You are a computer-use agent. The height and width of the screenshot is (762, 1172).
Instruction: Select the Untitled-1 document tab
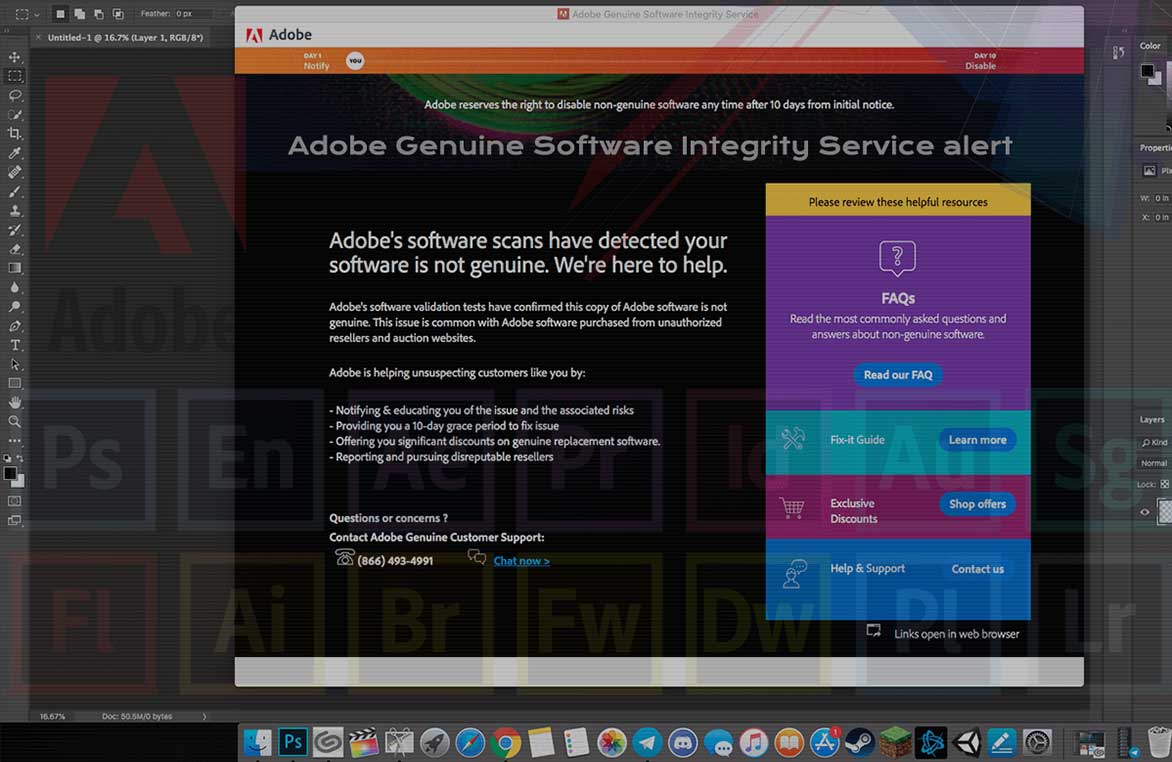tap(125, 37)
